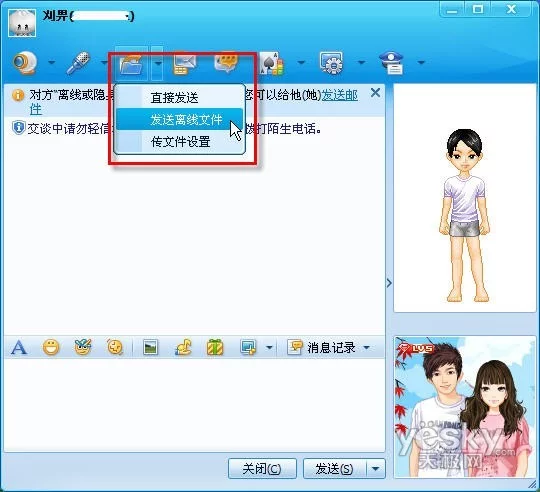Screen dimensions: 540x492
Task: Click the 关闭(C) button
Action: click(262, 469)
